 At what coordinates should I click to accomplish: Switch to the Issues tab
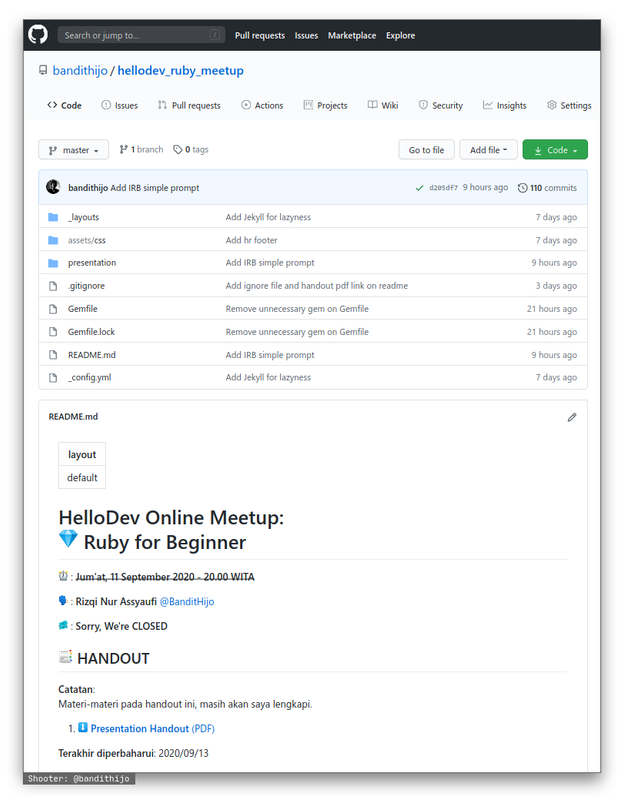point(119,105)
